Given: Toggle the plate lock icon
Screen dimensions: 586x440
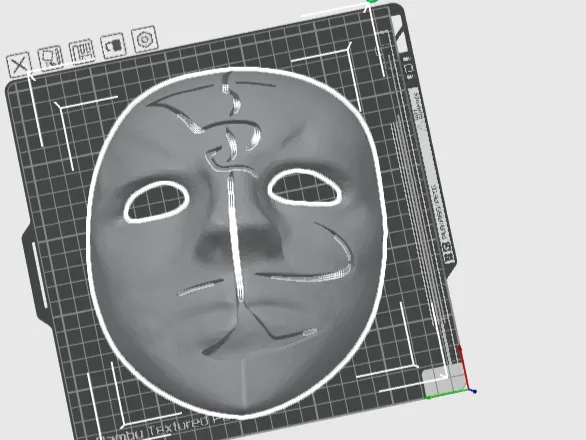Looking at the screenshot, I should tap(113, 45).
